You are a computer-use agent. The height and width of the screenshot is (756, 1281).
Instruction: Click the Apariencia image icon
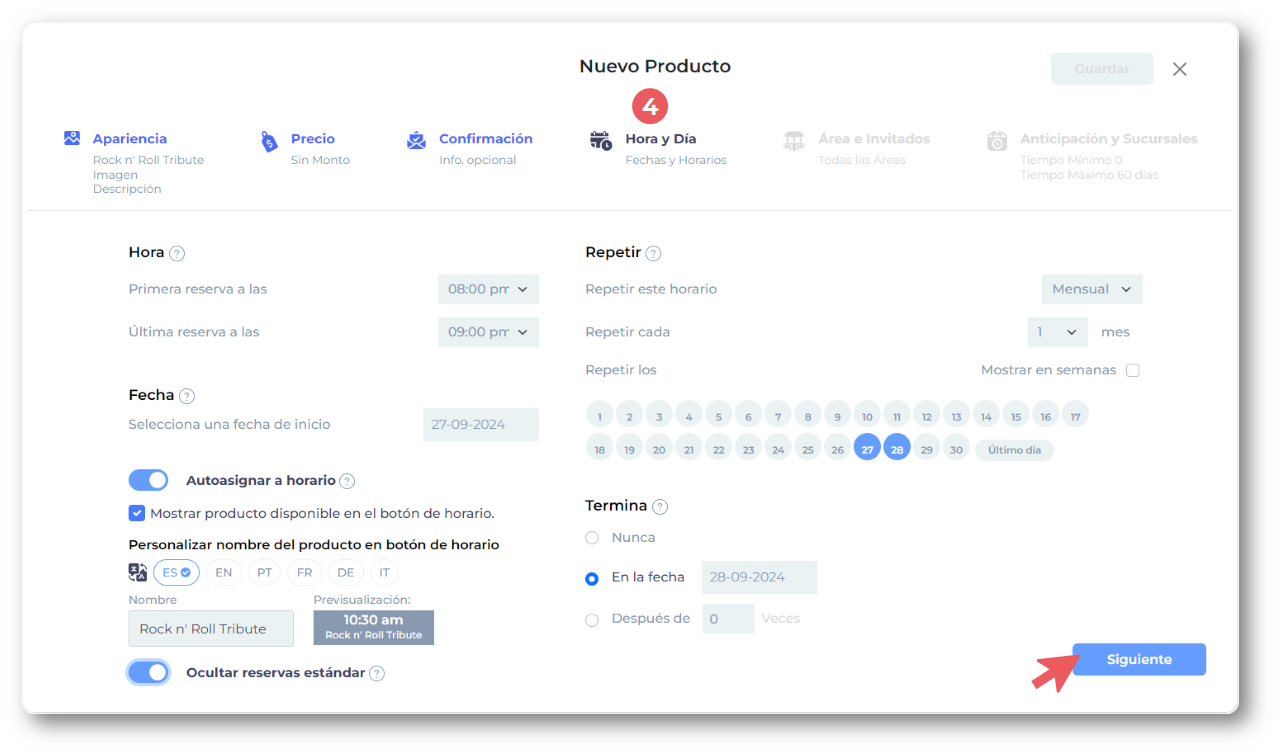[x=72, y=138]
